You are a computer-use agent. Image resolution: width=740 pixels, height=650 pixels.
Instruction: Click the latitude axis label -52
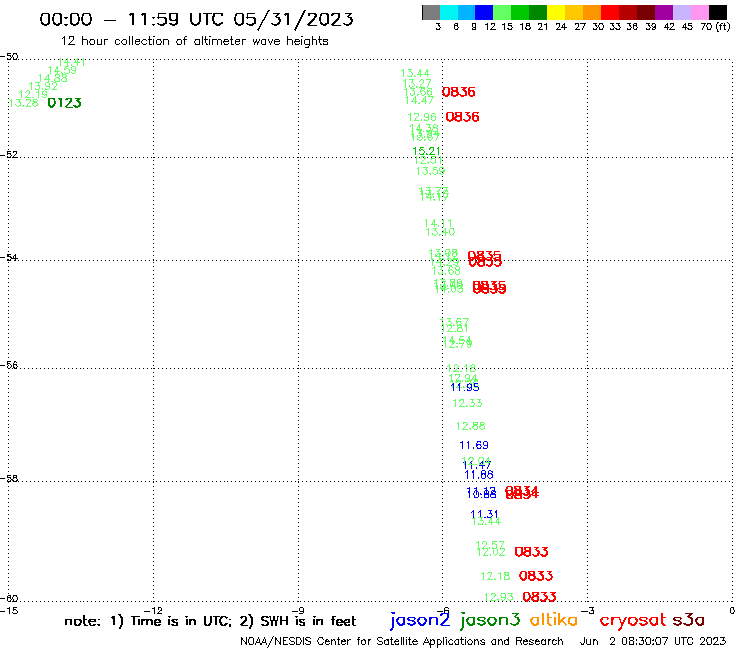[9, 154]
